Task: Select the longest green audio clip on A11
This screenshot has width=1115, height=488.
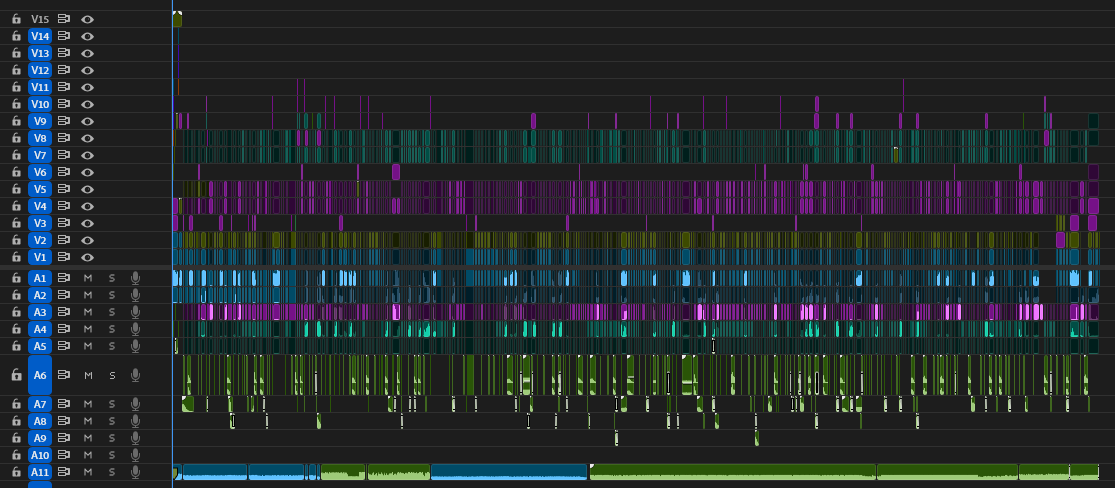Action: (732, 472)
